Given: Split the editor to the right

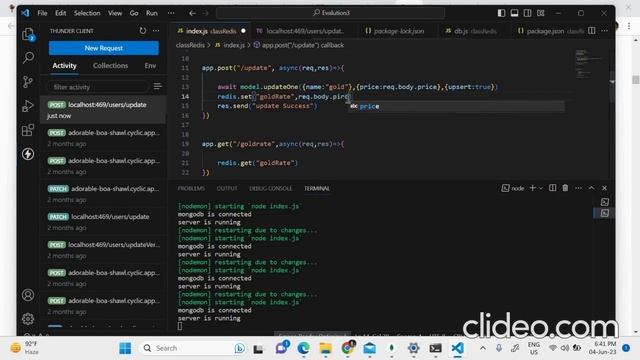Looking at the screenshot, I should click(591, 31).
